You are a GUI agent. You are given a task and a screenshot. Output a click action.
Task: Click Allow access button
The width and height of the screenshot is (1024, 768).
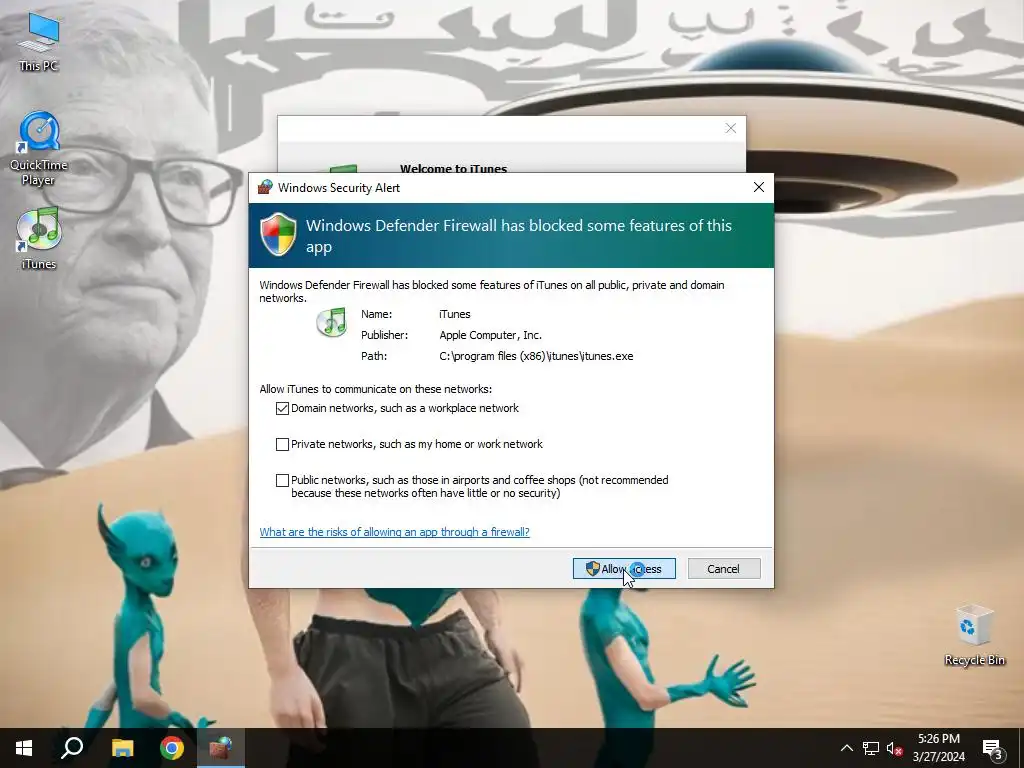tap(624, 569)
